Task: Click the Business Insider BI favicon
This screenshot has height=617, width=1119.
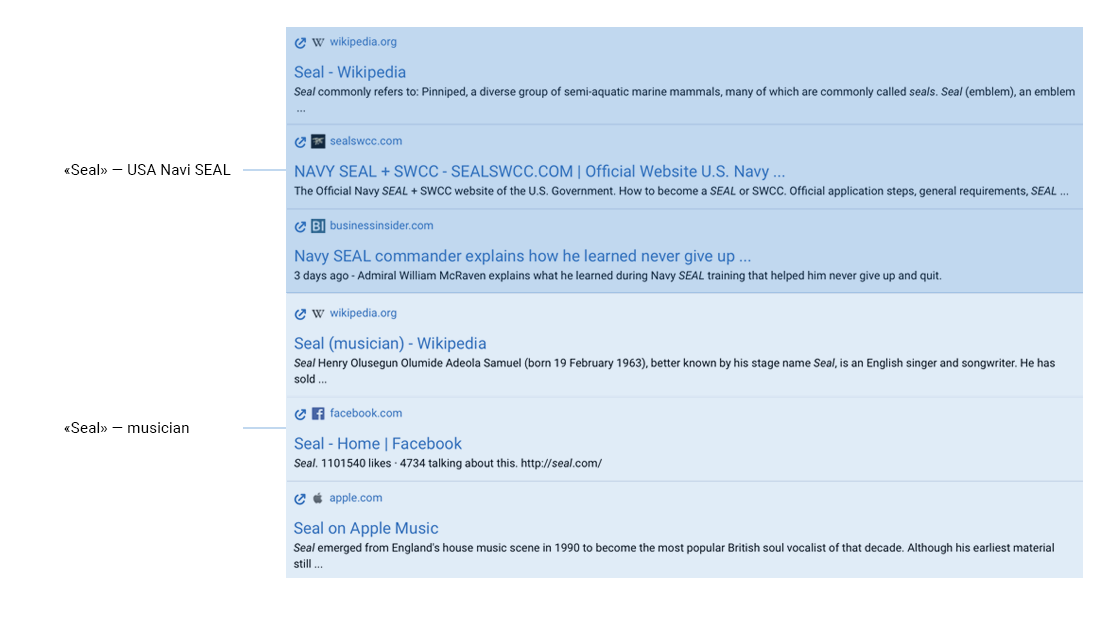Action: (x=318, y=226)
